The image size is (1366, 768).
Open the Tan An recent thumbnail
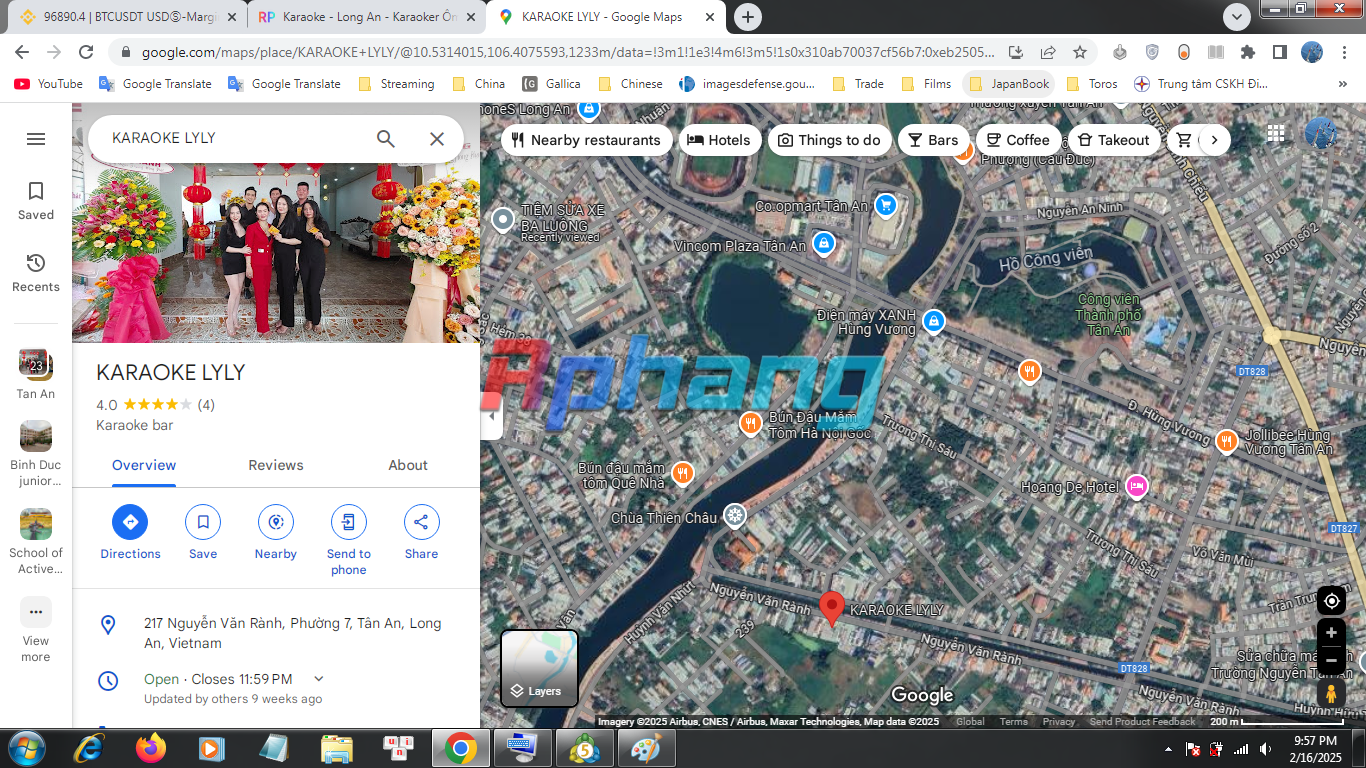tap(36, 373)
